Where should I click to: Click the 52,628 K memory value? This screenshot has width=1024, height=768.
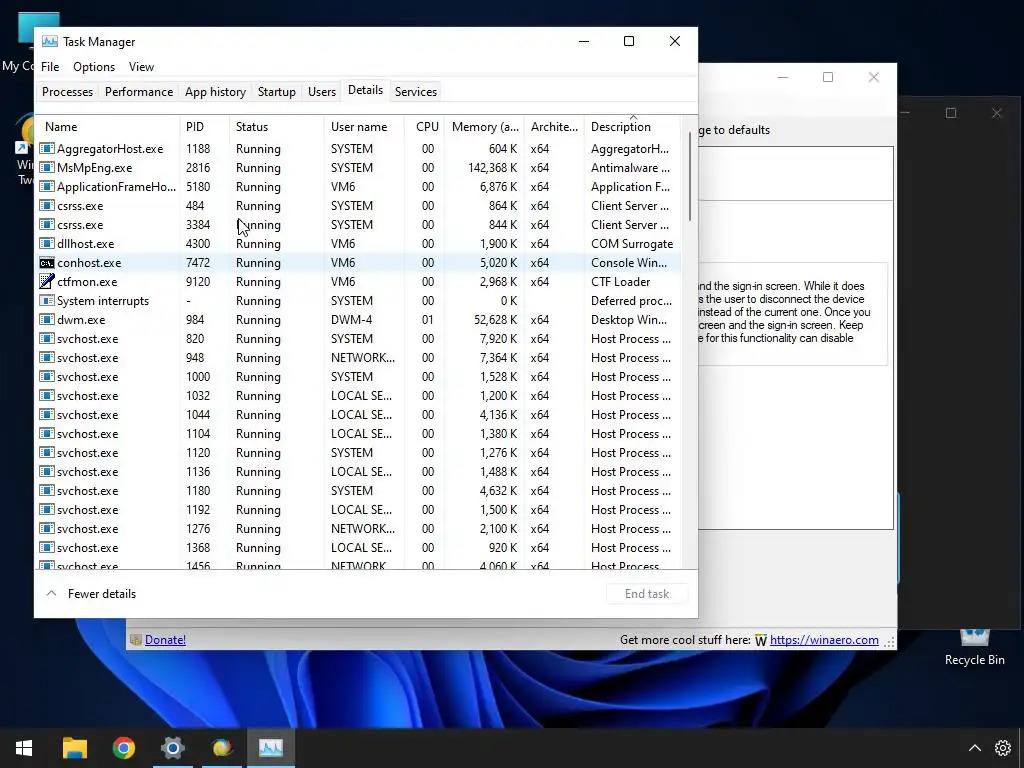(496, 320)
